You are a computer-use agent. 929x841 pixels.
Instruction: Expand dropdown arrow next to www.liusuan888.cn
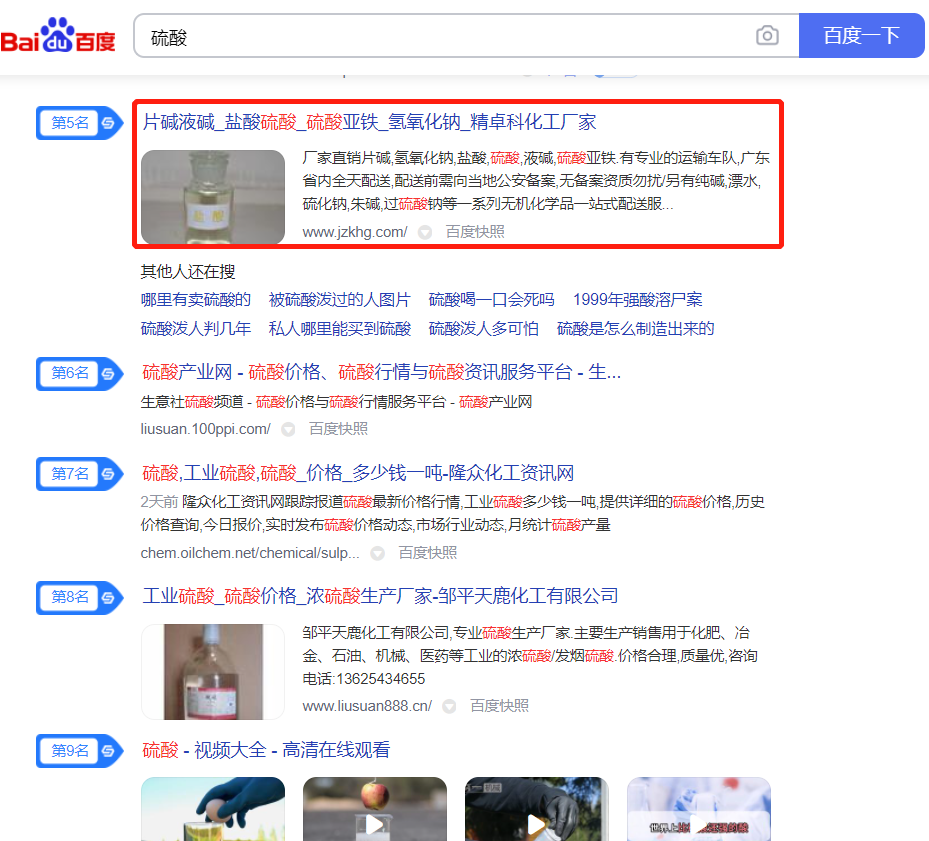(450, 706)
